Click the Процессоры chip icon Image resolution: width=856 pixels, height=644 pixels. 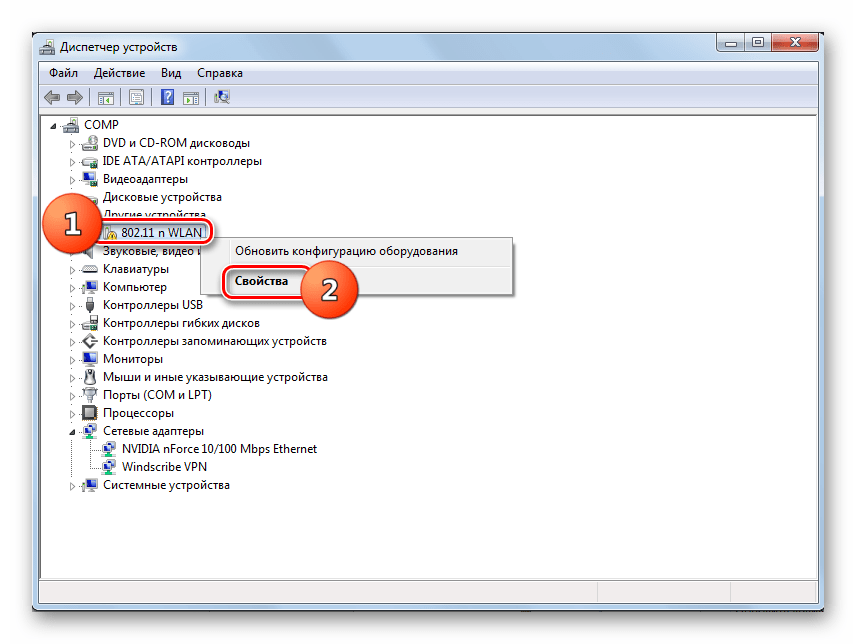pyautogui.click(x=90, y=413)
